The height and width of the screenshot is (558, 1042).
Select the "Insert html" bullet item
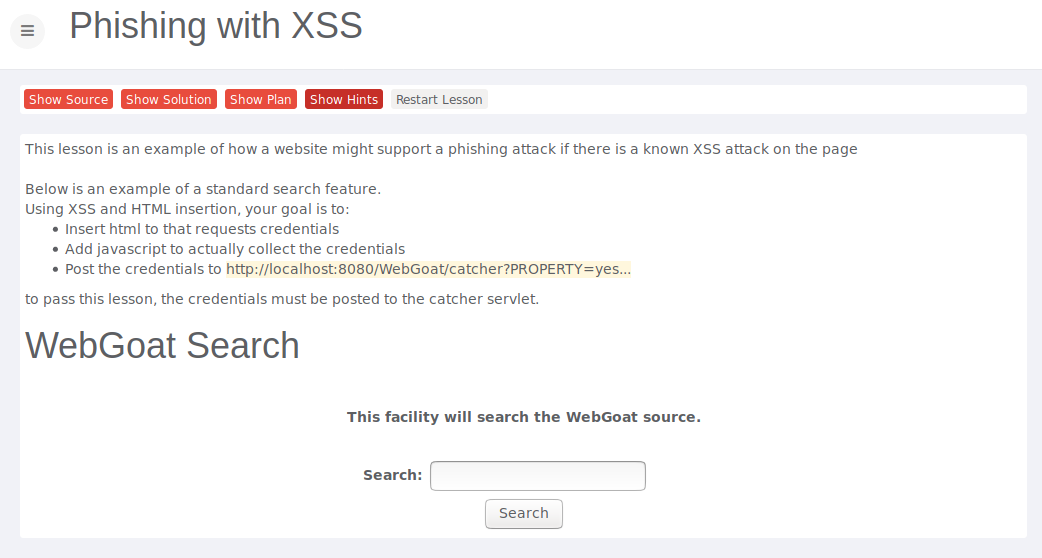click(201, 229)
